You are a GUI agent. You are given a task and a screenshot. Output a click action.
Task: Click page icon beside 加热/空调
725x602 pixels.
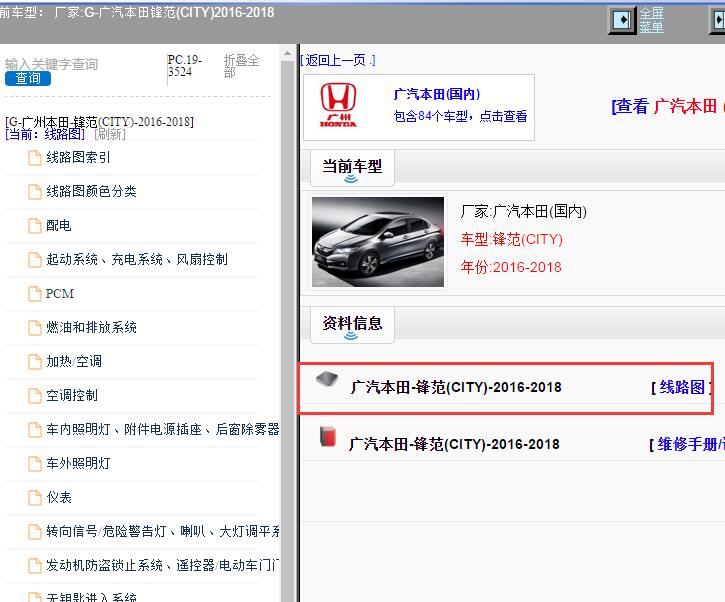point(35,362)
